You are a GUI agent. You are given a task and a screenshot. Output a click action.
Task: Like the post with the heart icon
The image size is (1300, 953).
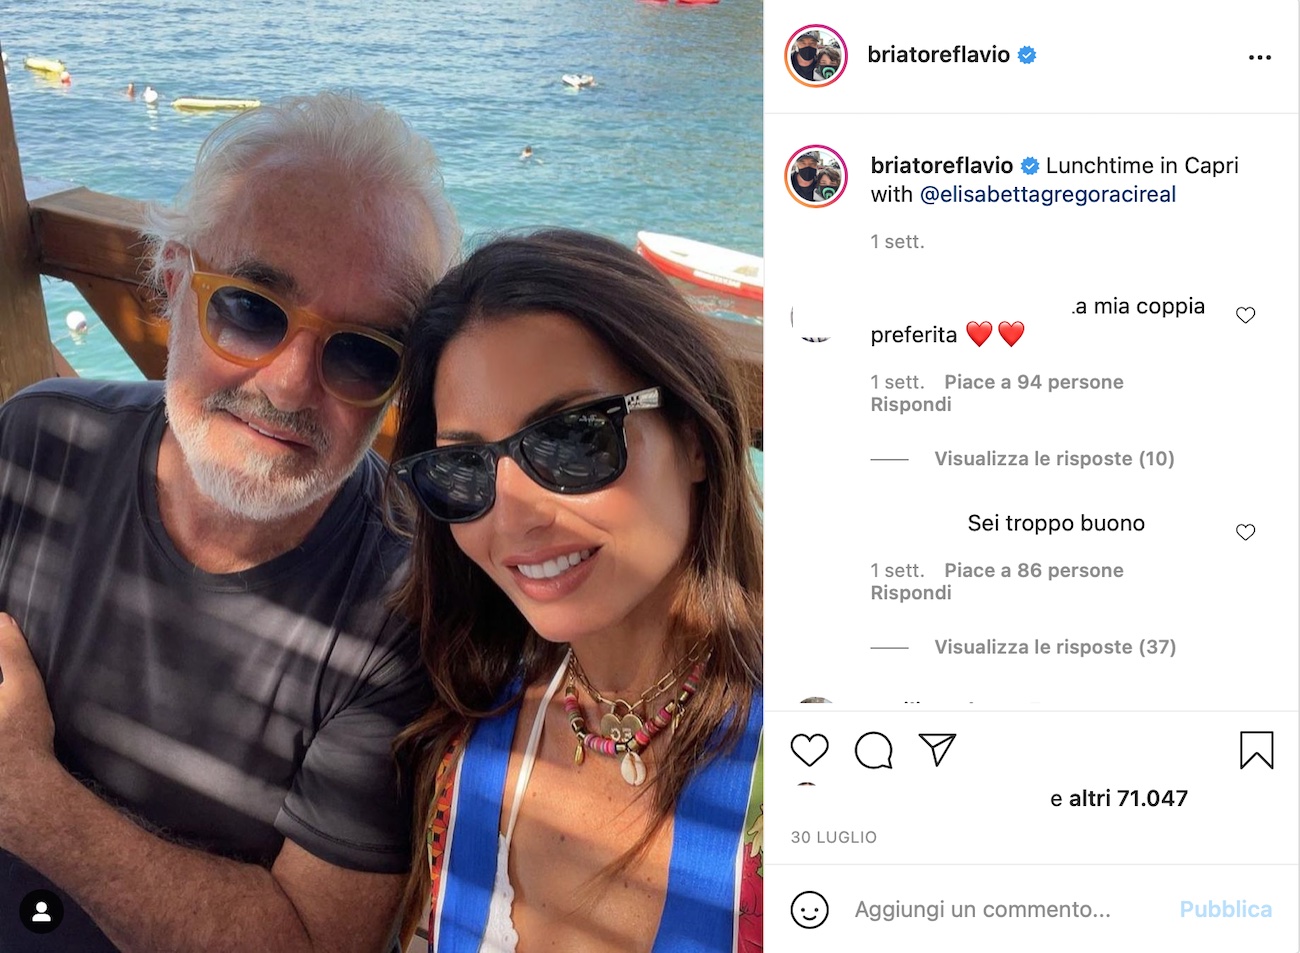(x=809, y=750)
